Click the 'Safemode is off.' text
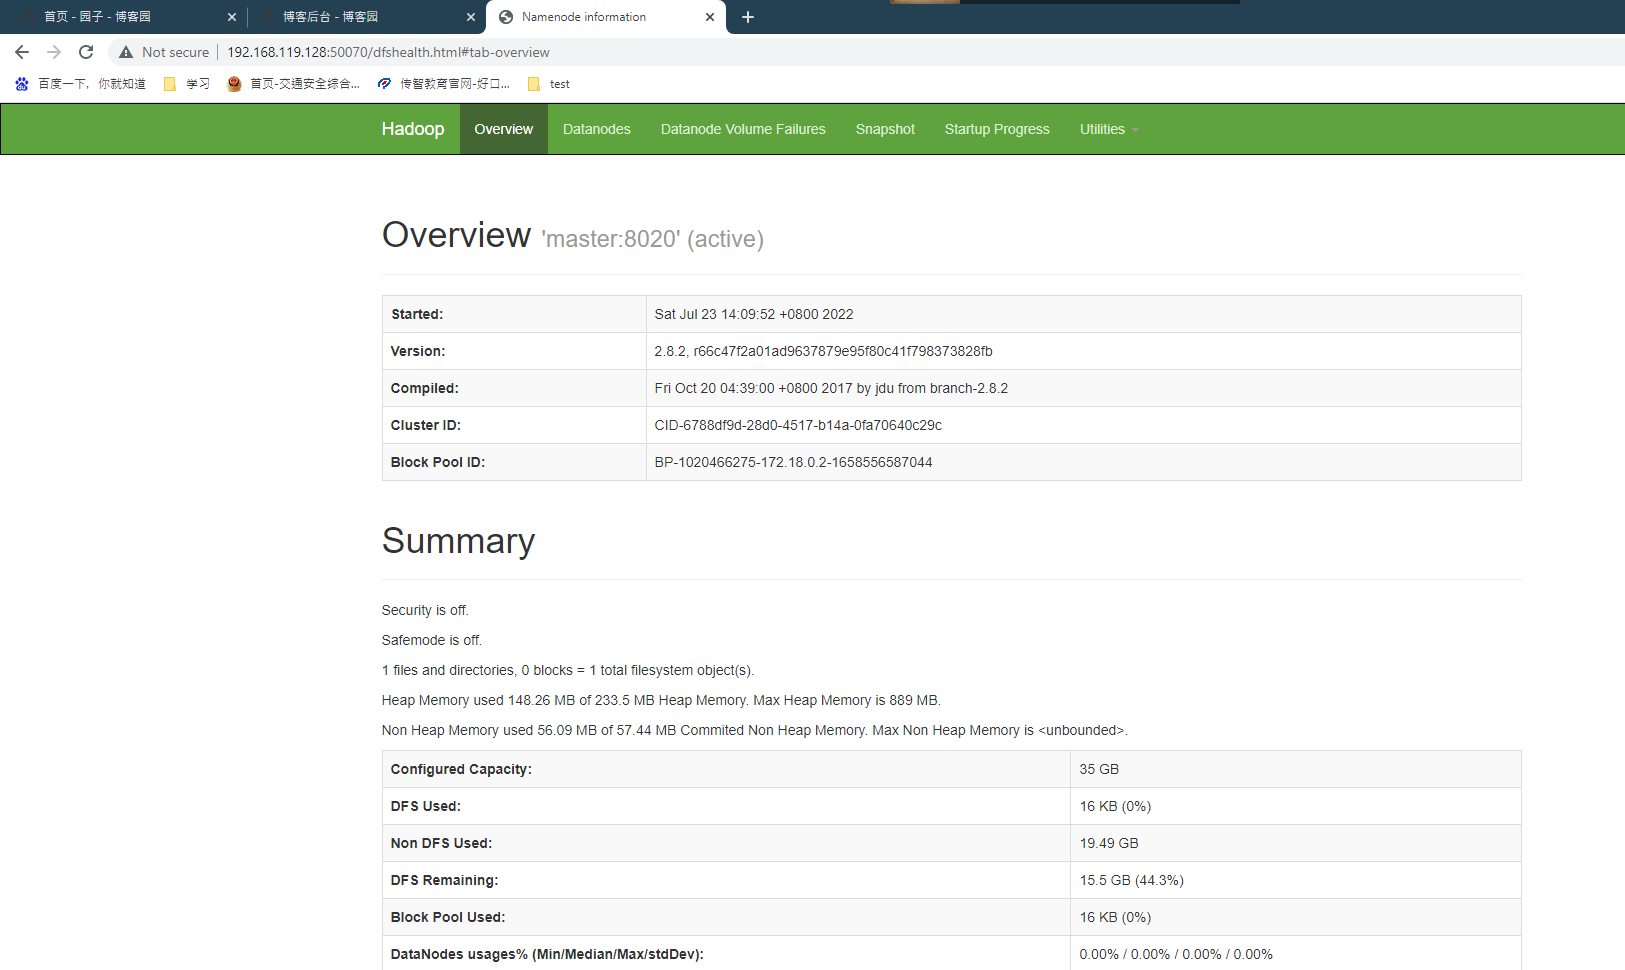 (432, 640)
